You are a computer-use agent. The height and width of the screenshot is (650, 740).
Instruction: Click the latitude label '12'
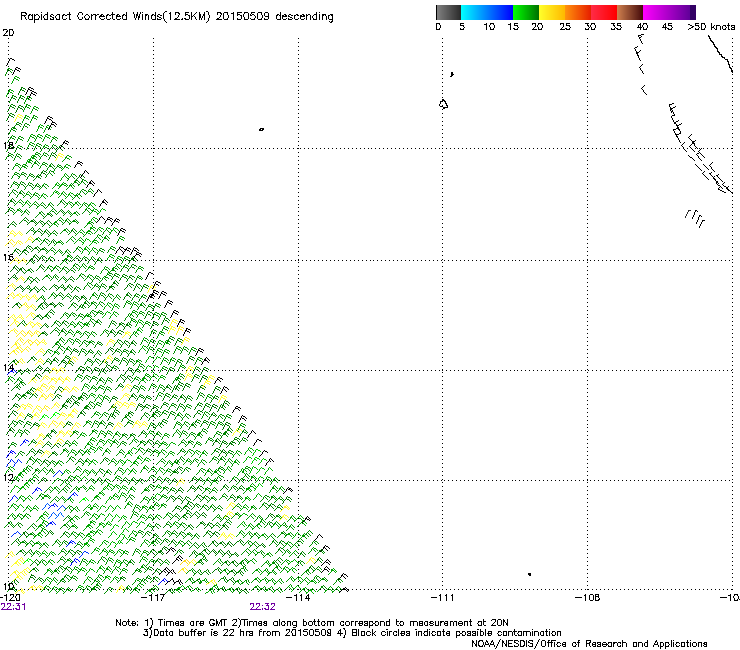point(8,478)
